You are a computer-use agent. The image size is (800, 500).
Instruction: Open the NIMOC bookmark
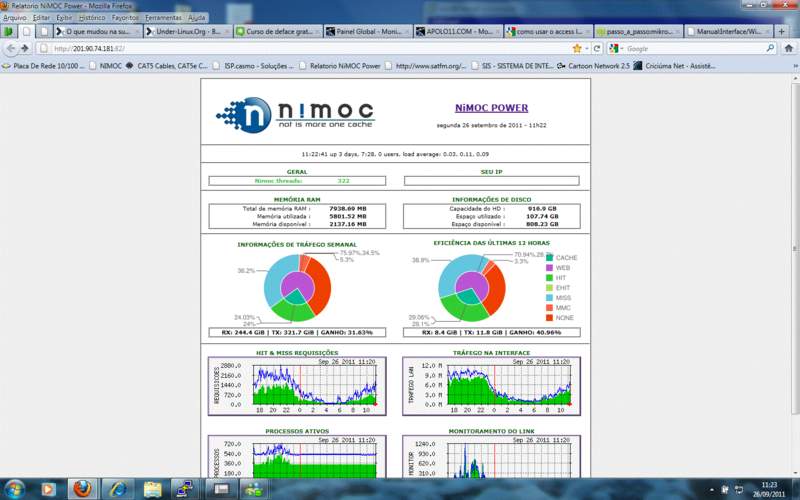click(106, 66)
